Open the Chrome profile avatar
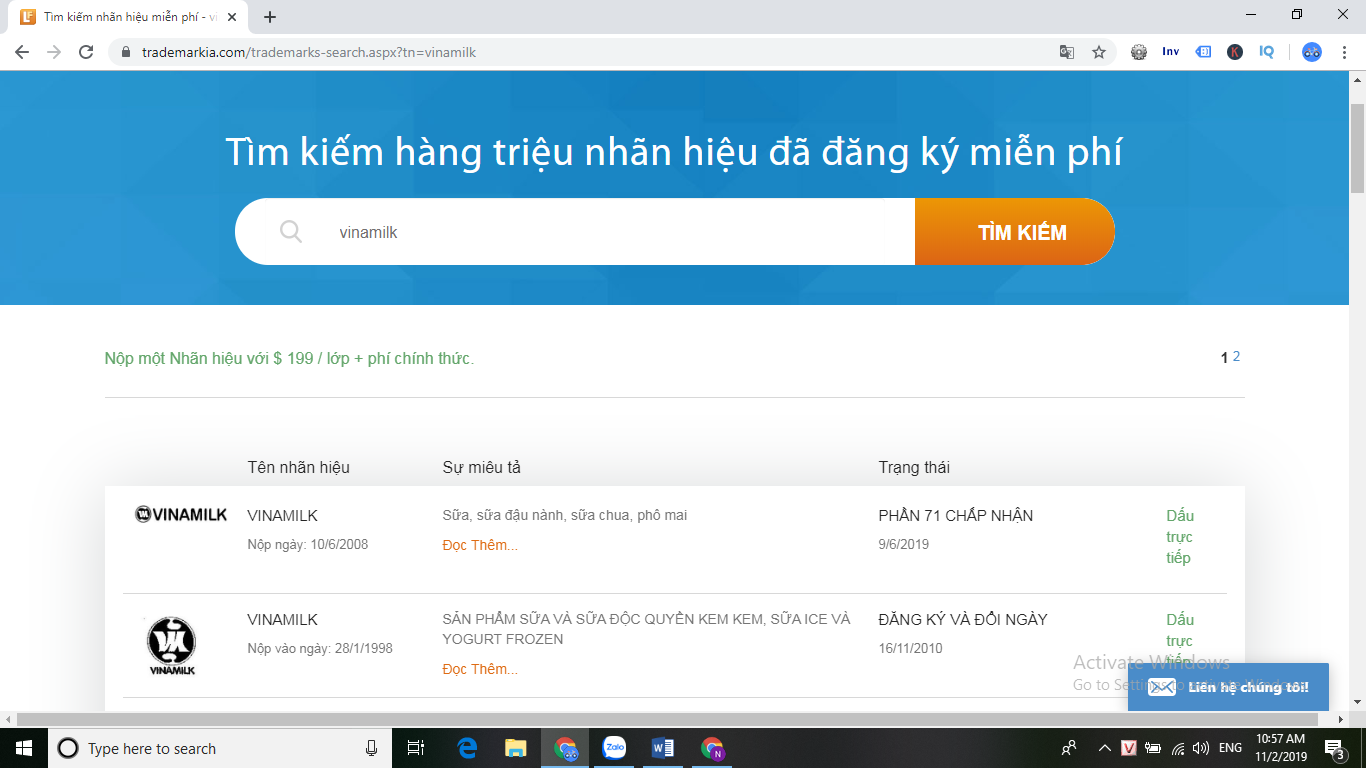 click(1312, 52)
